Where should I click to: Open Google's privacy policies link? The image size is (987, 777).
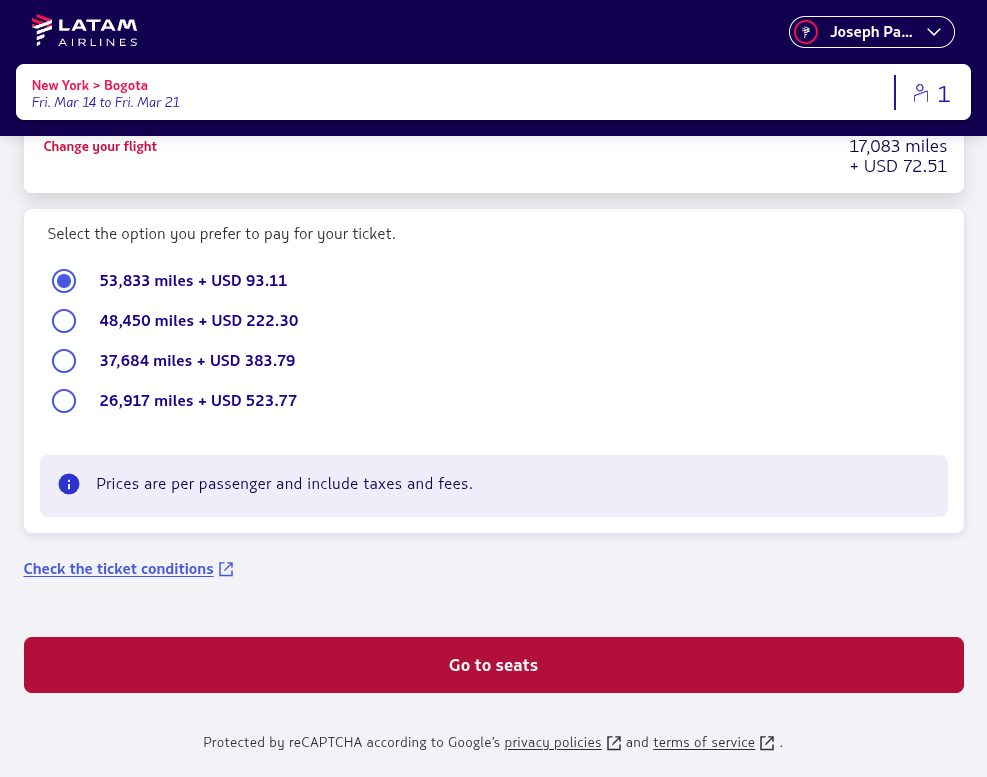tap(553, 742)
